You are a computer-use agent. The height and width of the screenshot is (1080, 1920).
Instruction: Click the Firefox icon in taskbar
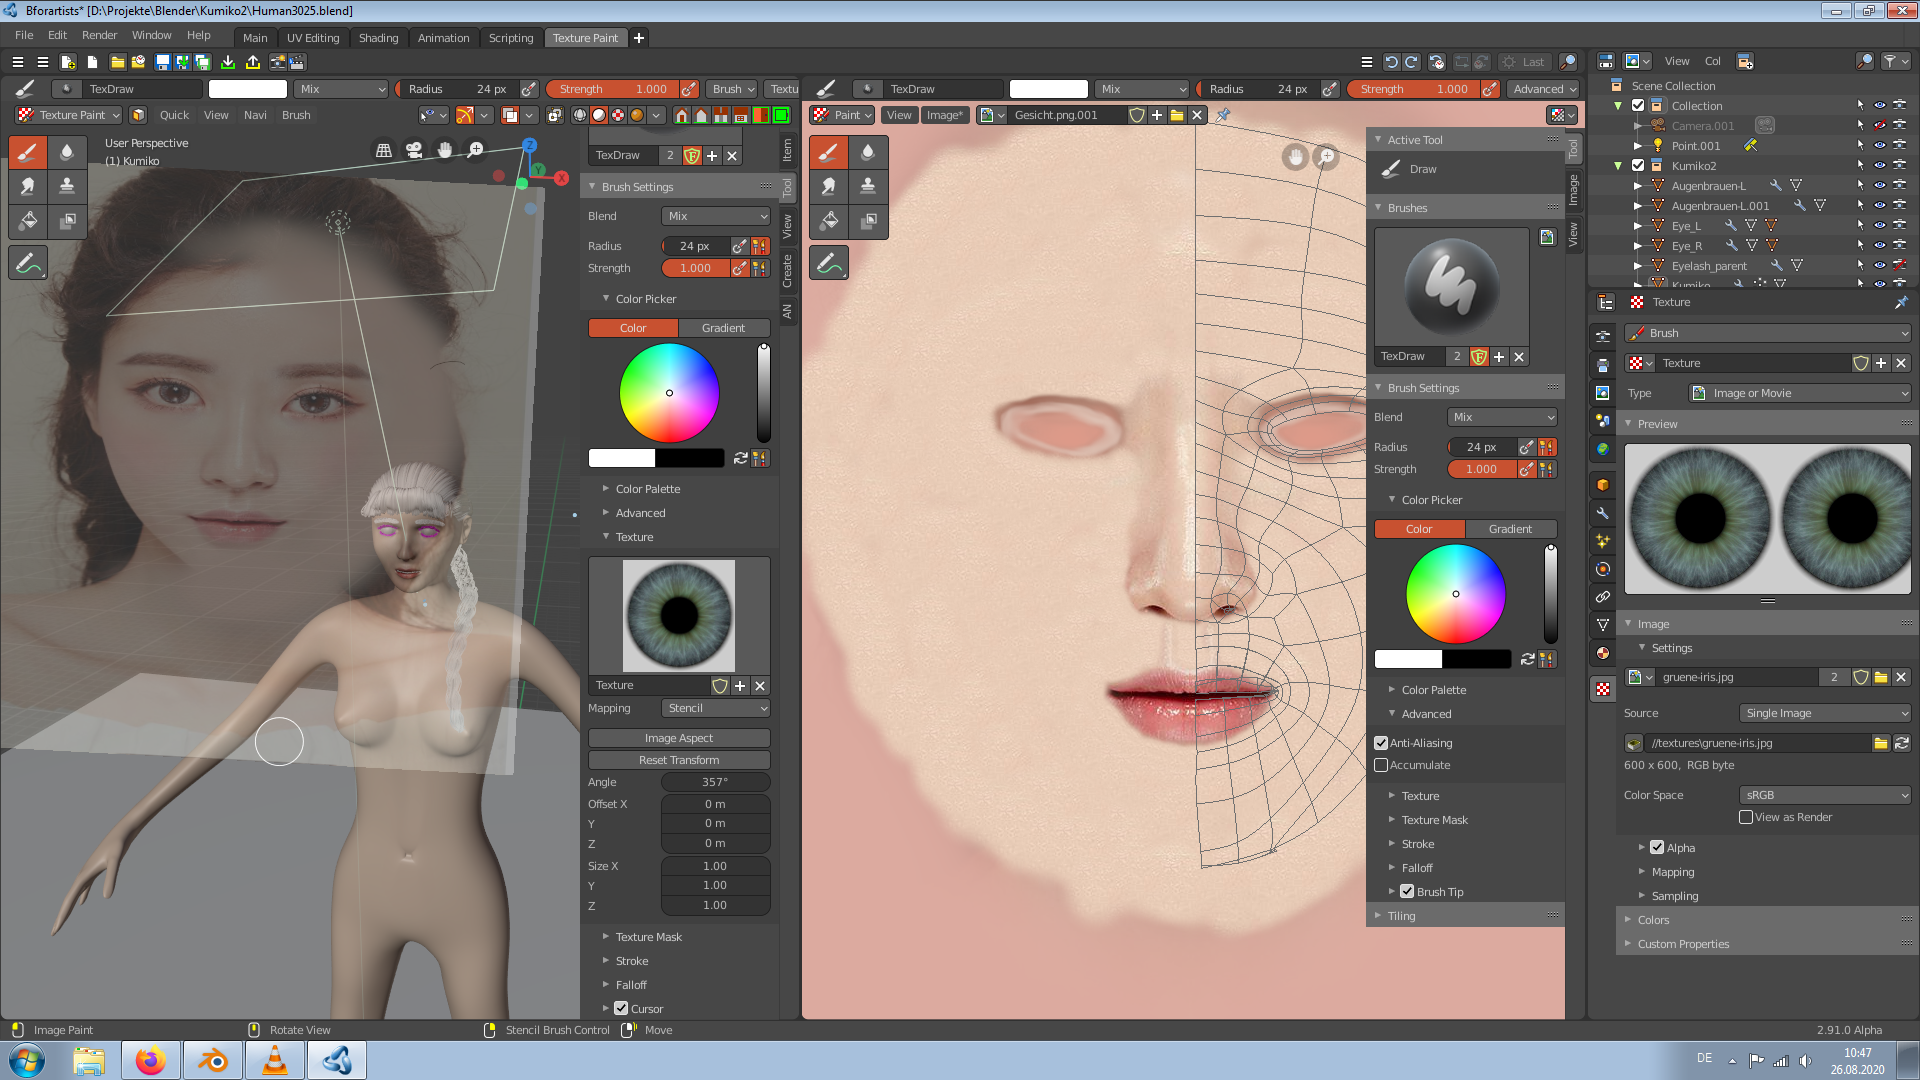pos(150,1060)
